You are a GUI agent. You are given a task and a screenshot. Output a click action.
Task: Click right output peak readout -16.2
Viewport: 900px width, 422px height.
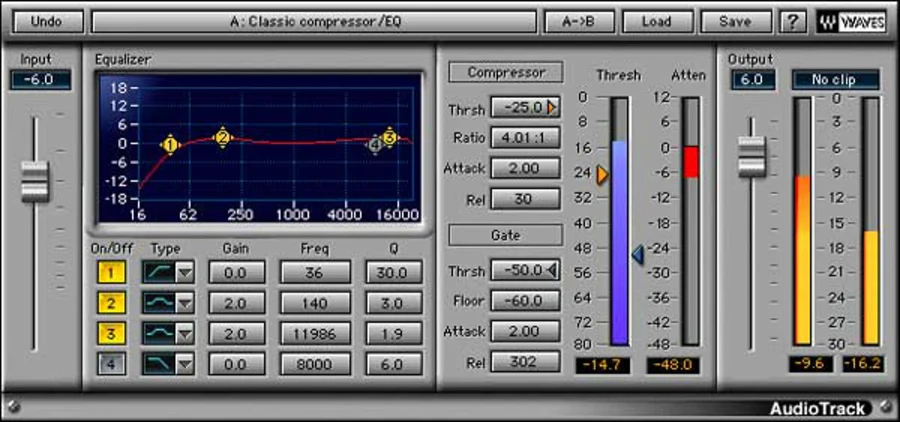(863, 363)
